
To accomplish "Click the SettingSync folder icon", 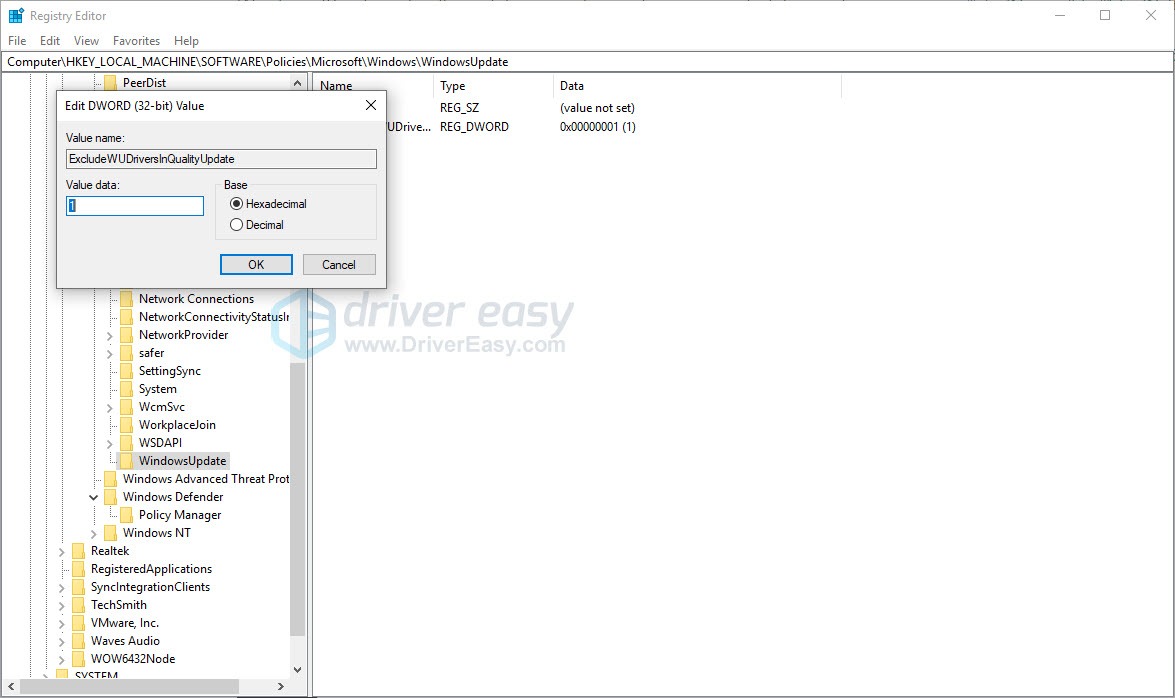I will click(128, 370).
